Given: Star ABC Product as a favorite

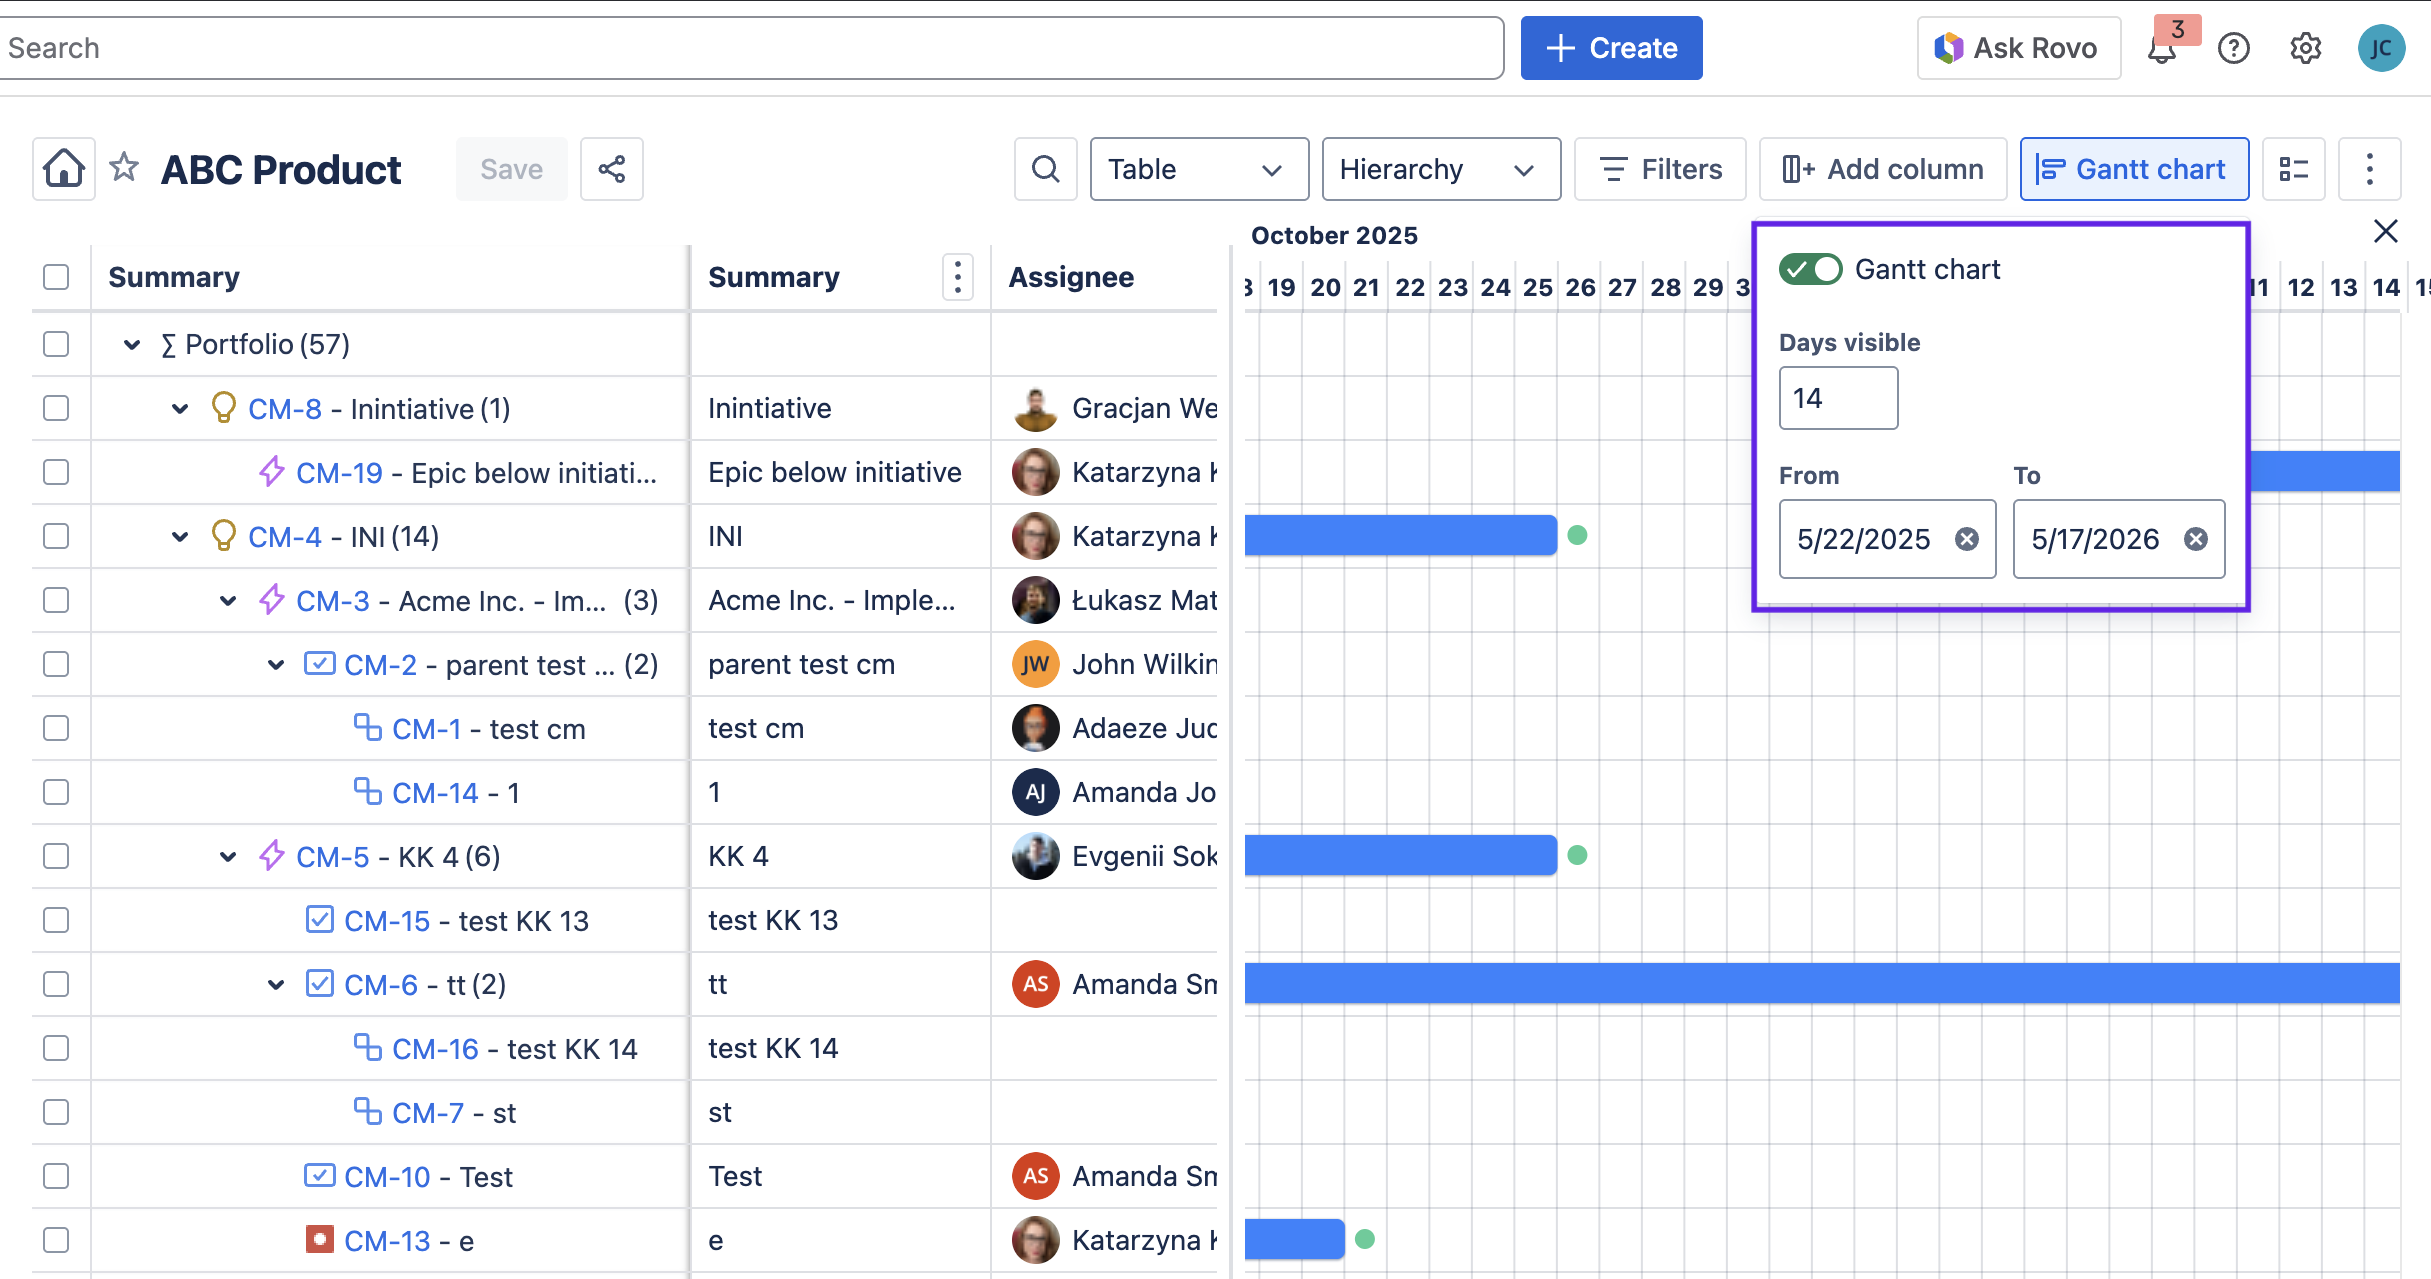Looking at the screenshot, I should 124,167.
